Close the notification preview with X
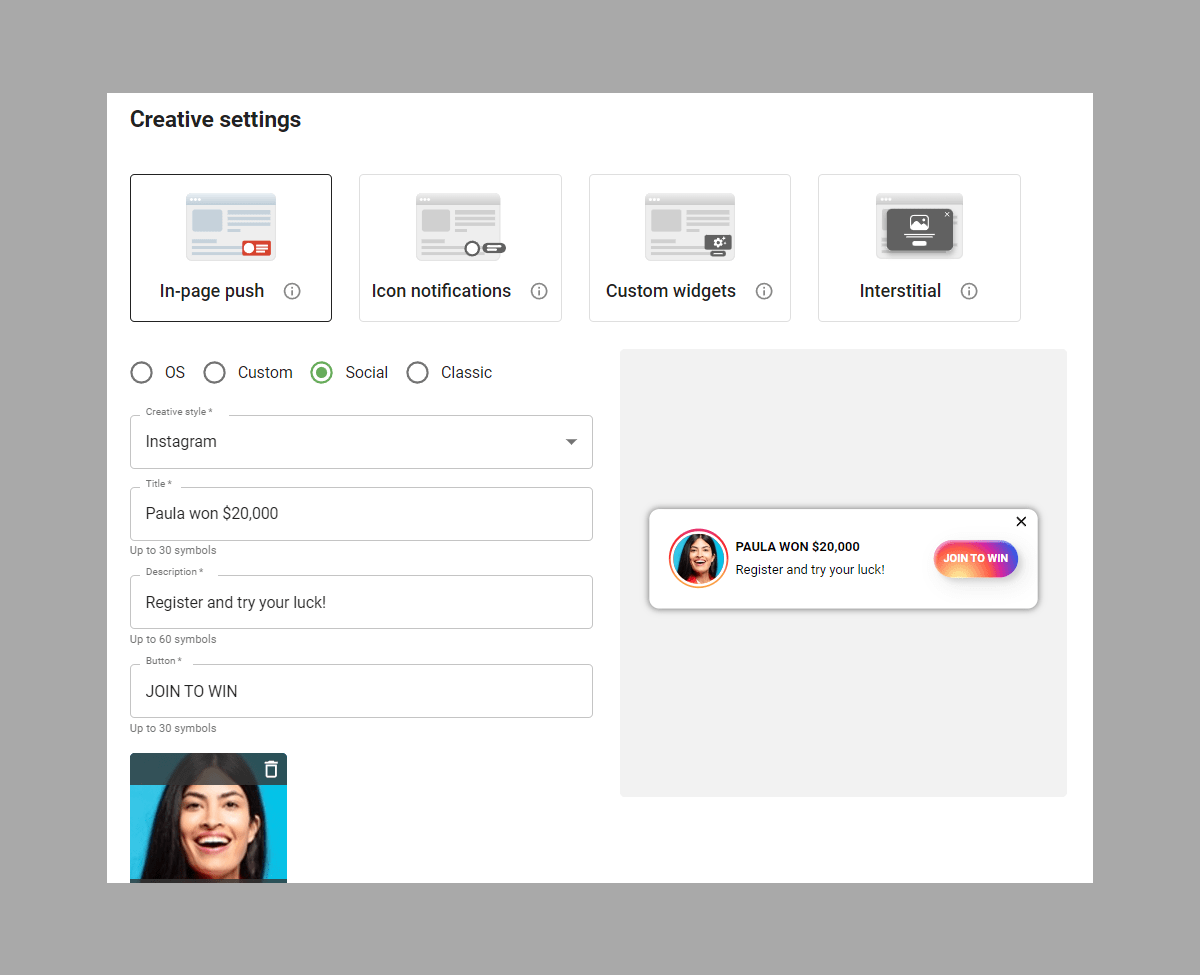 coord(1021,521)
